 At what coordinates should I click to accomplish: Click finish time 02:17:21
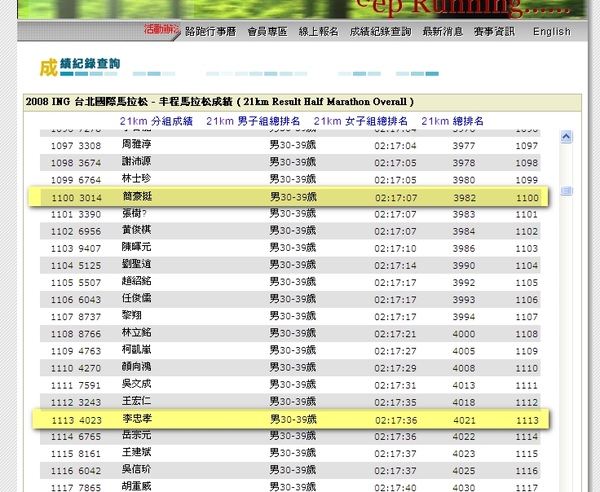coord(395,334)
